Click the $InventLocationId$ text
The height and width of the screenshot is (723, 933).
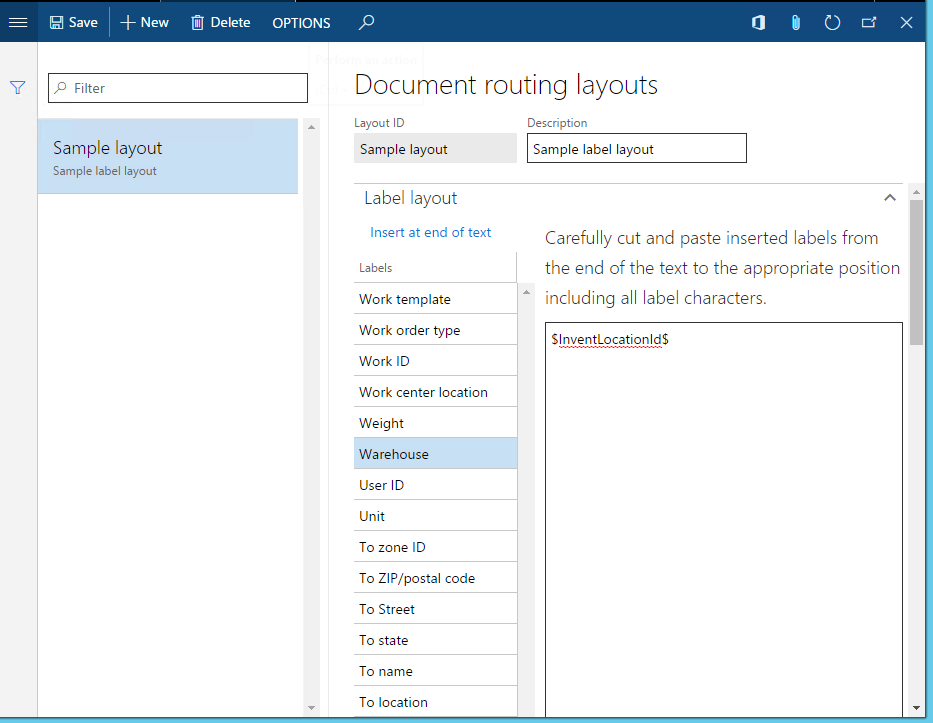(610, 339)
